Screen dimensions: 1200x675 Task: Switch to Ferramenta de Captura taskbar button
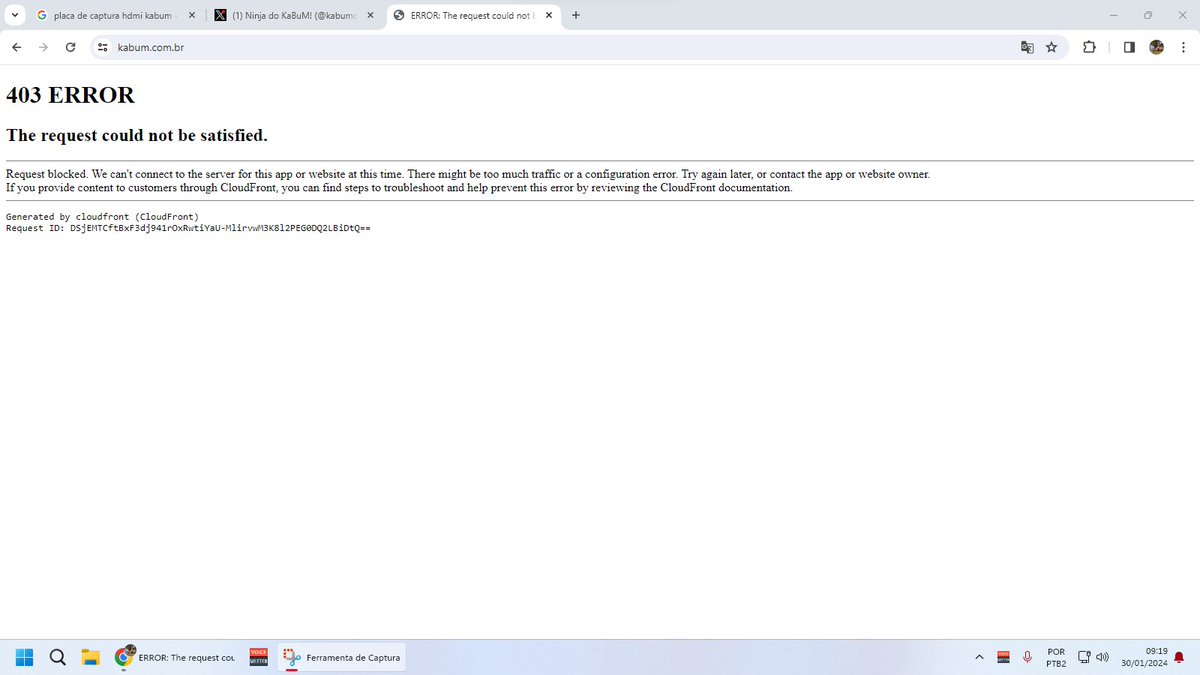(342, 657)
